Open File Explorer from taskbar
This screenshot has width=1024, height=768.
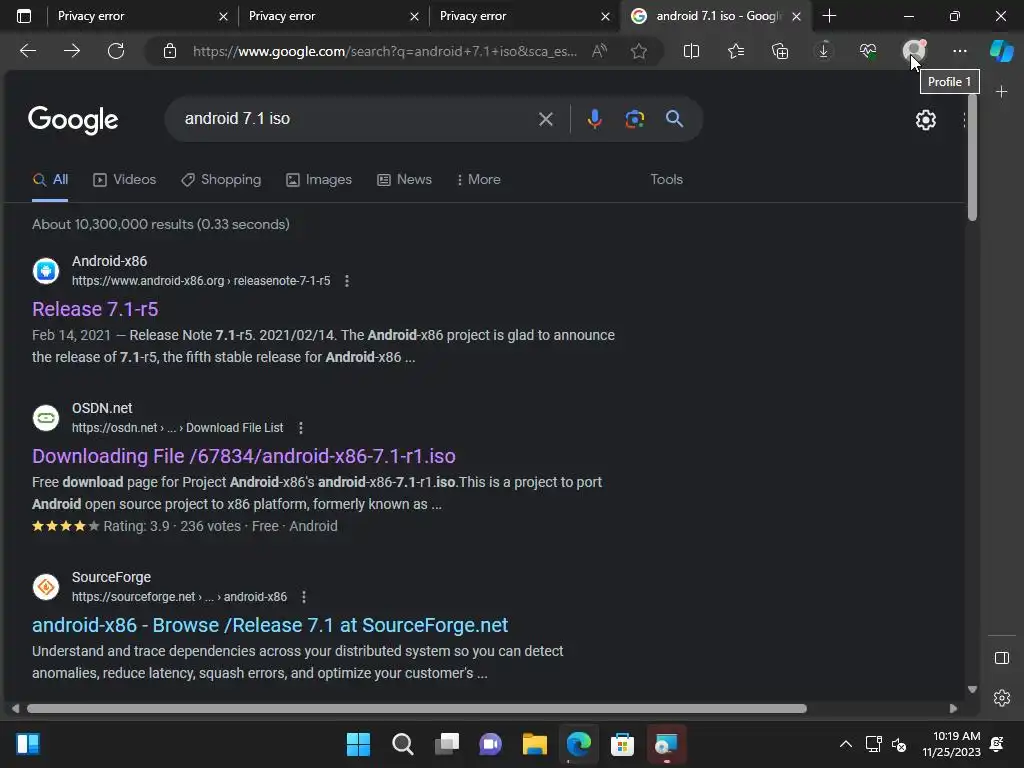[534, 744]
